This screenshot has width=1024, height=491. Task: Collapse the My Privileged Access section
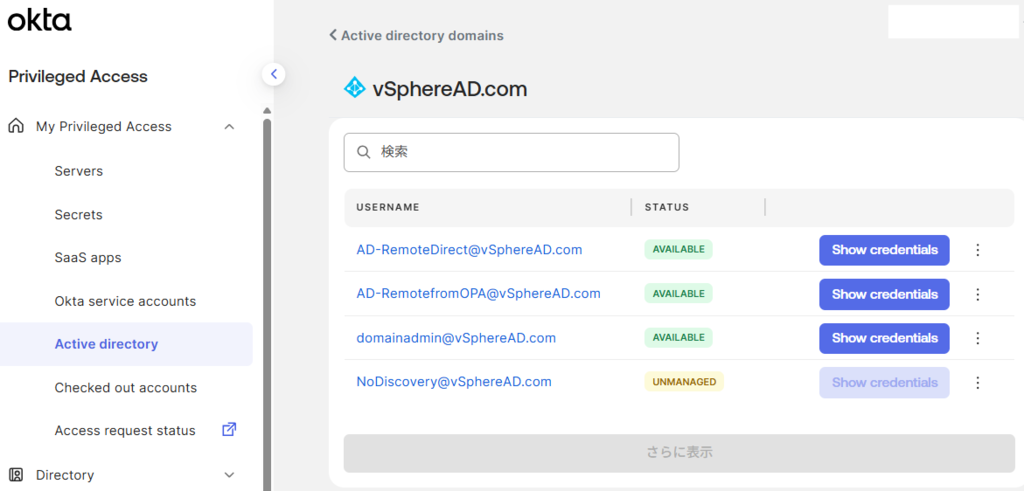point(229,127)
